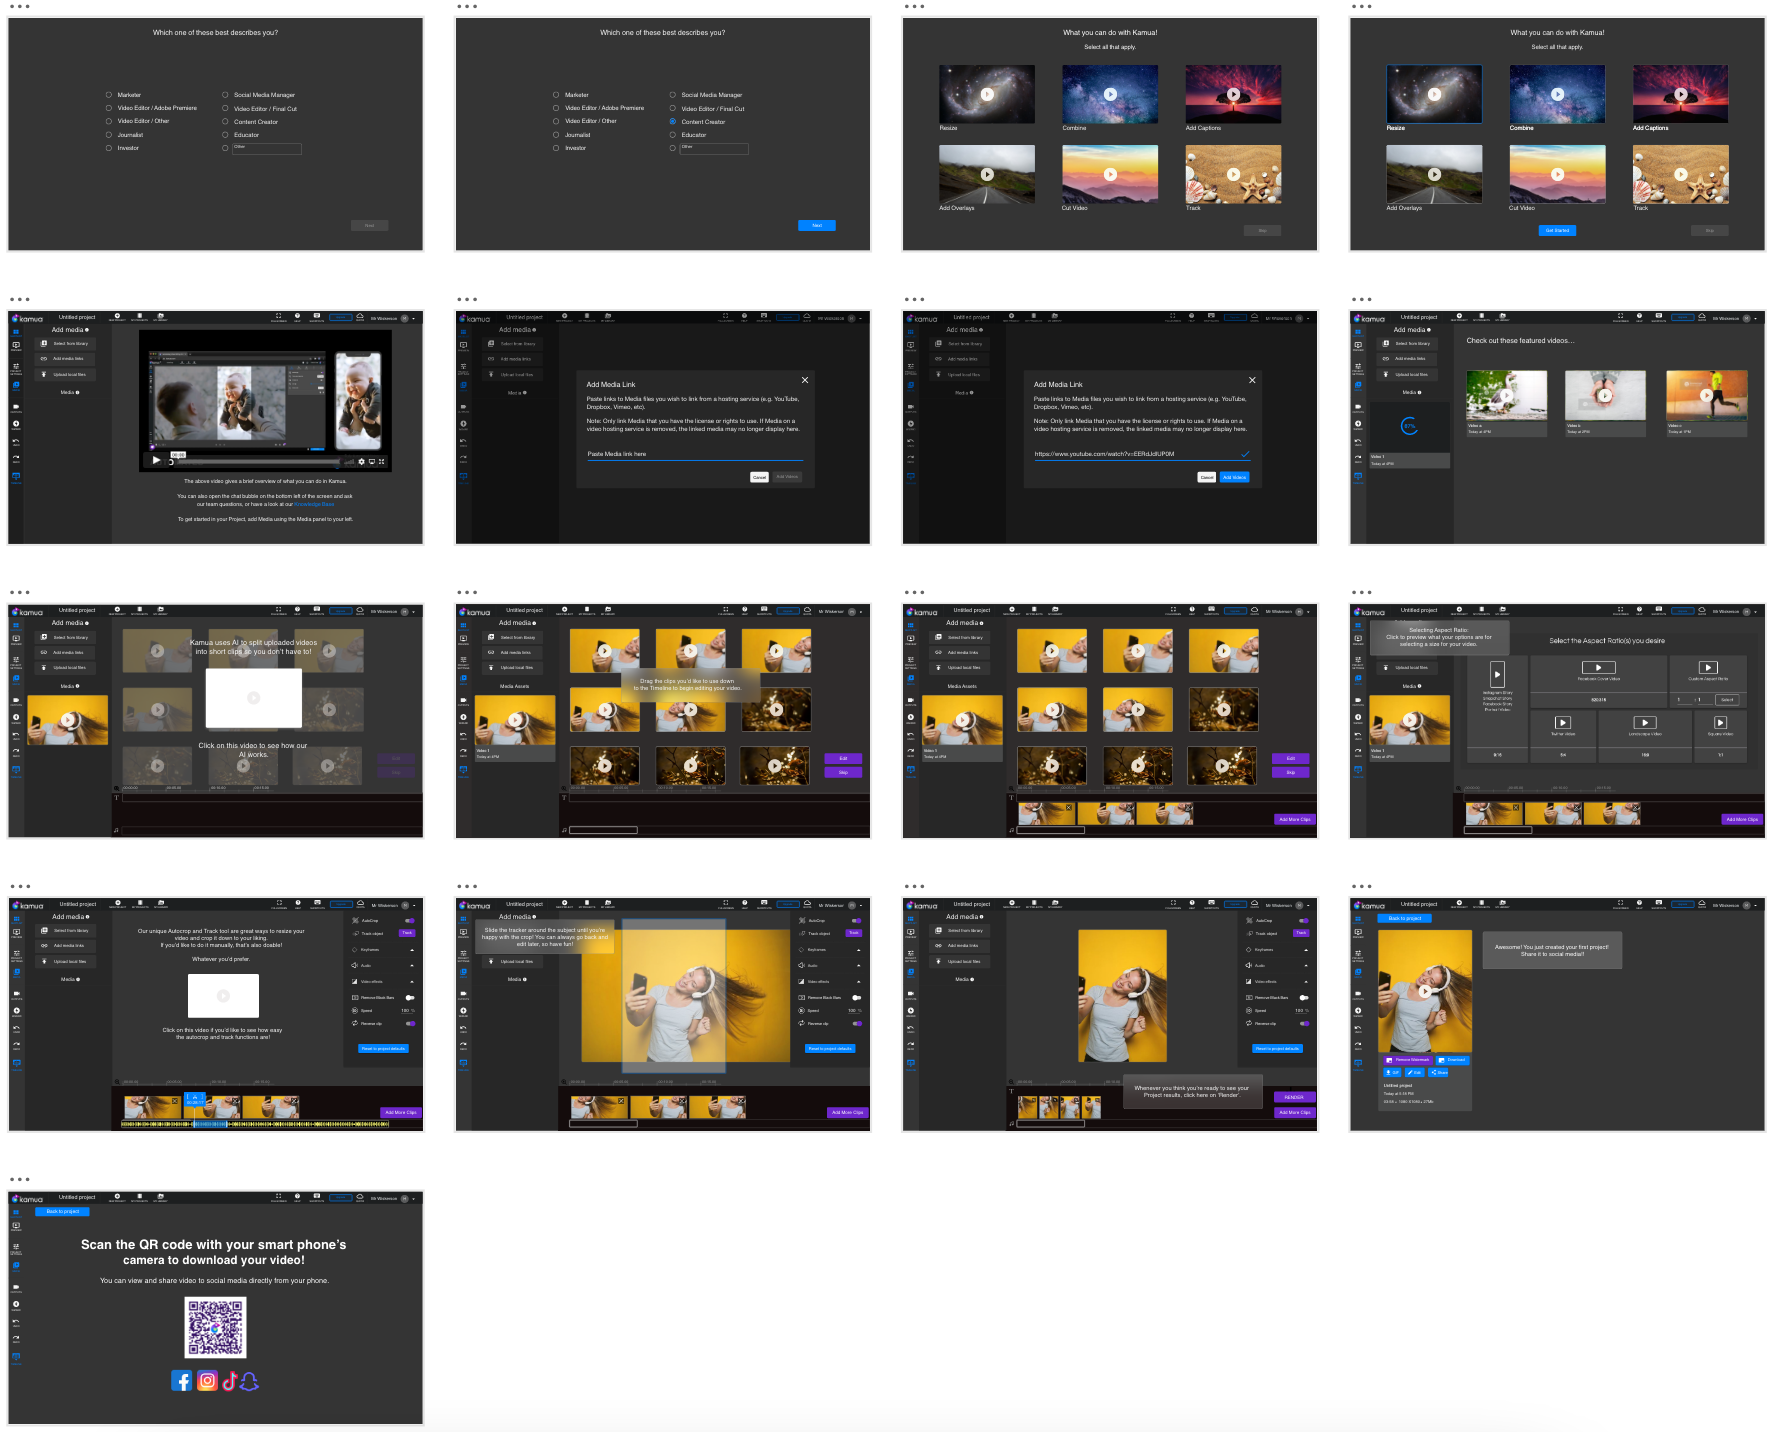Click Add Videos button beside the YouTube URL
The width and height of the screenshot is (1776, 1432).
click(1235, 477)
